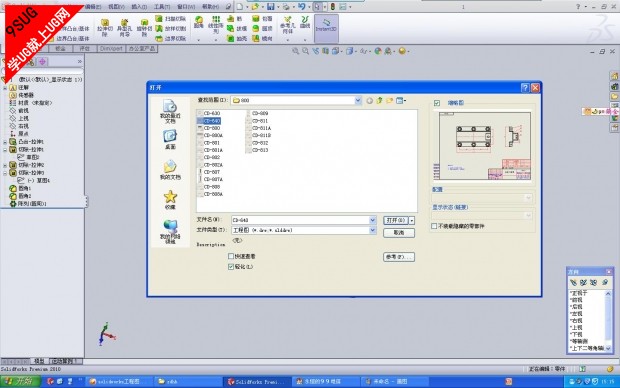Open the 查找范围 look-in folder dropdown
Screen dimensions: 620x388
pyautogui.click(x=358, y=100)
